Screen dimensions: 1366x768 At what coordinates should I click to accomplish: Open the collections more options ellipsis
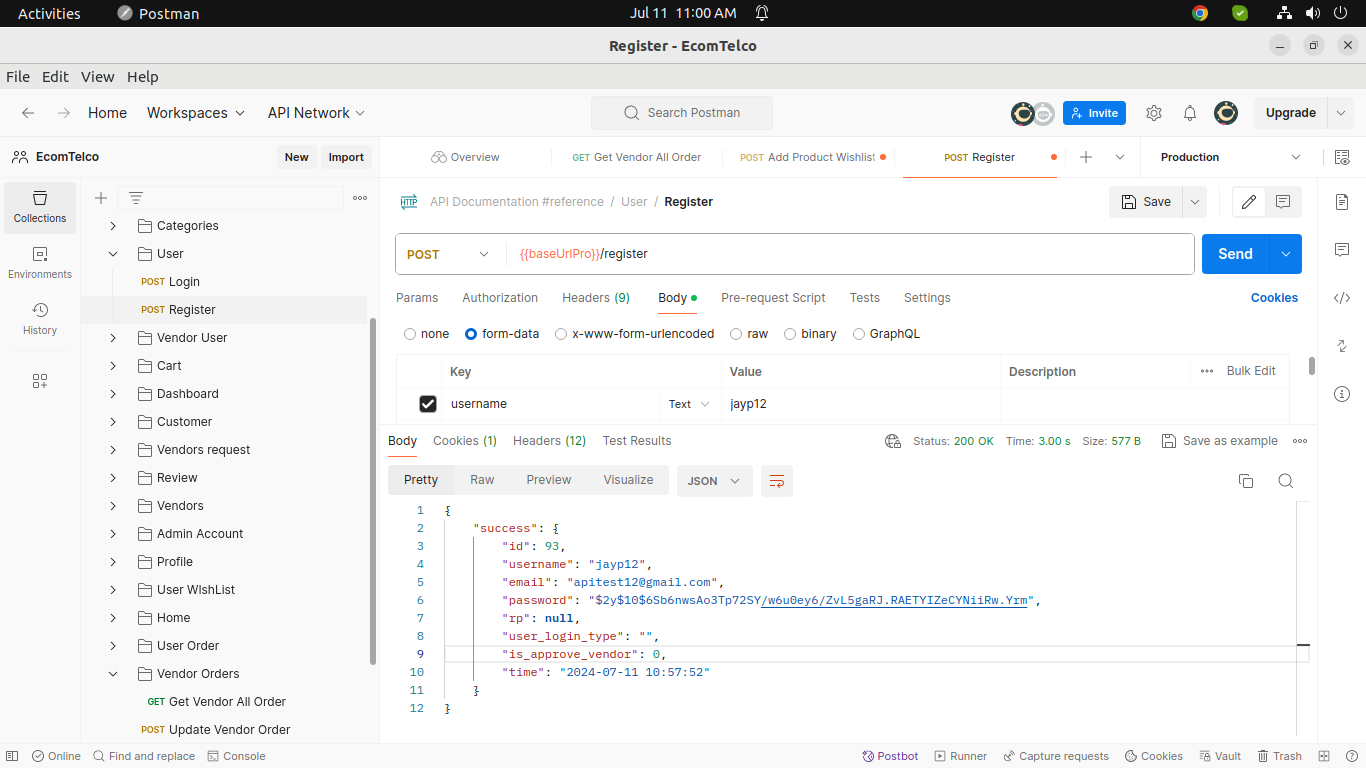tap(360, 198)
